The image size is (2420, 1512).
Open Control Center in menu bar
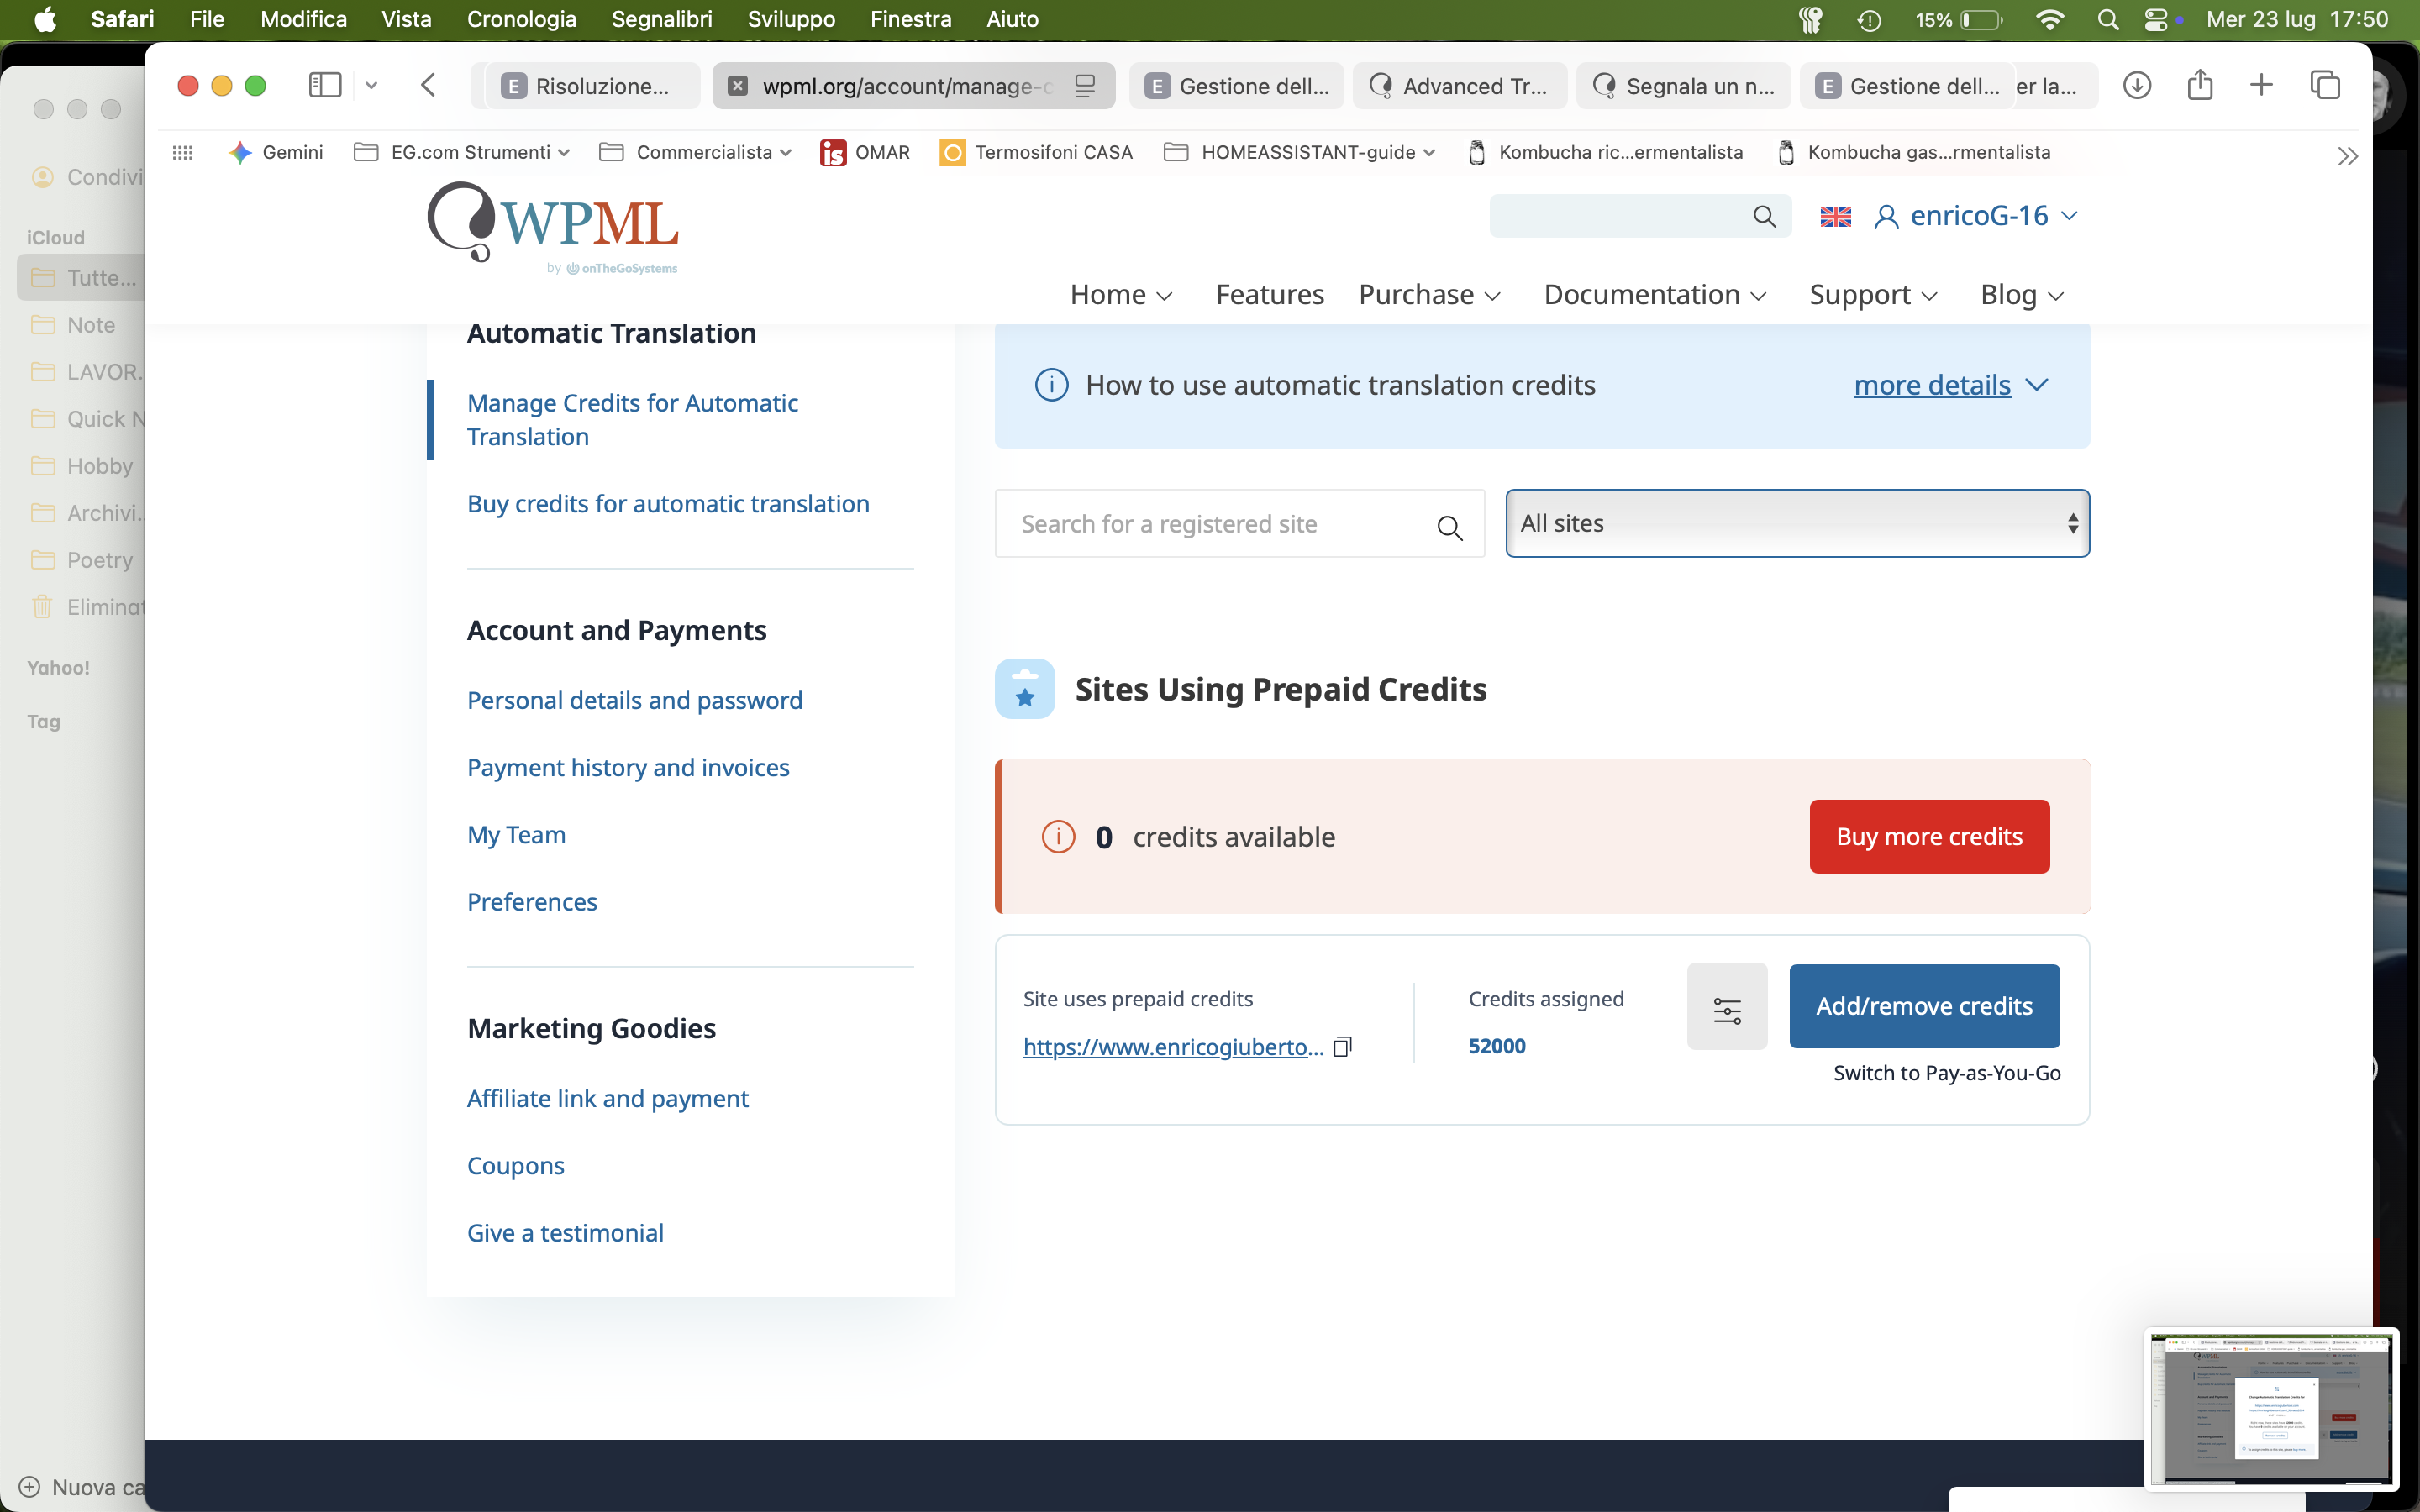tap(2156, 19)
